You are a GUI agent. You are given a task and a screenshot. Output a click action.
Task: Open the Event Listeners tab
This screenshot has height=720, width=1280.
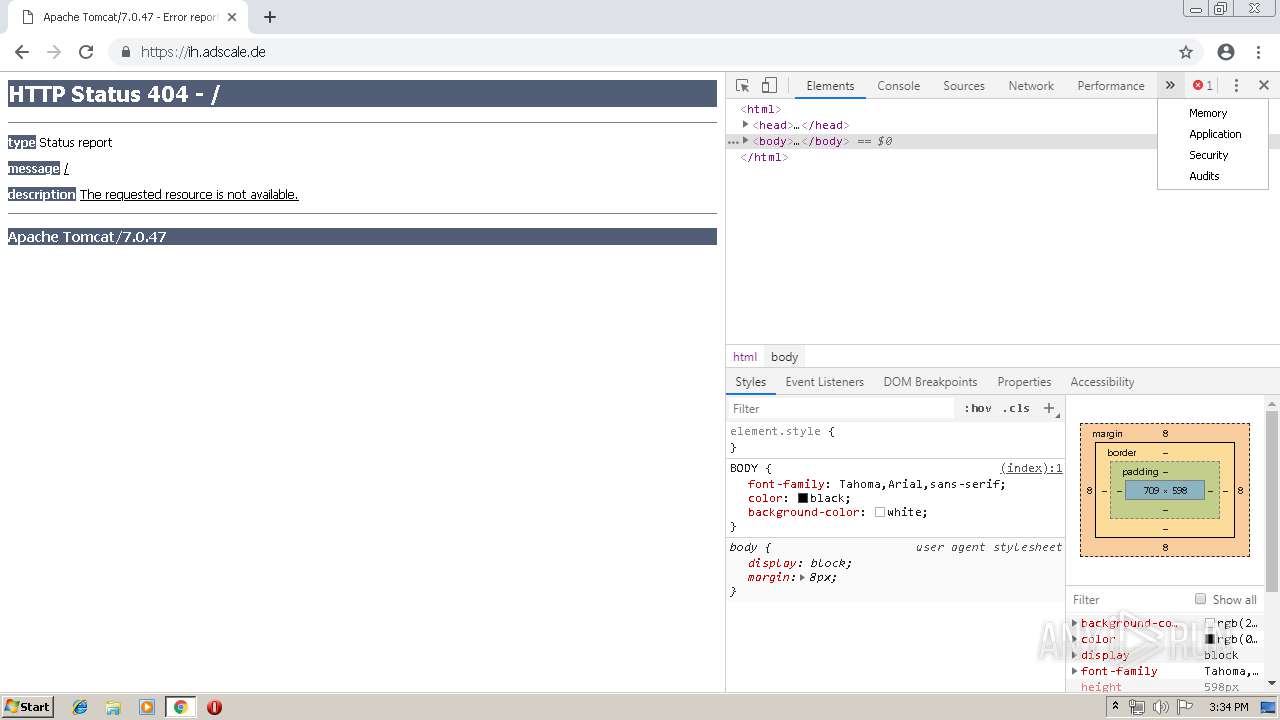(x=824, y=382)
